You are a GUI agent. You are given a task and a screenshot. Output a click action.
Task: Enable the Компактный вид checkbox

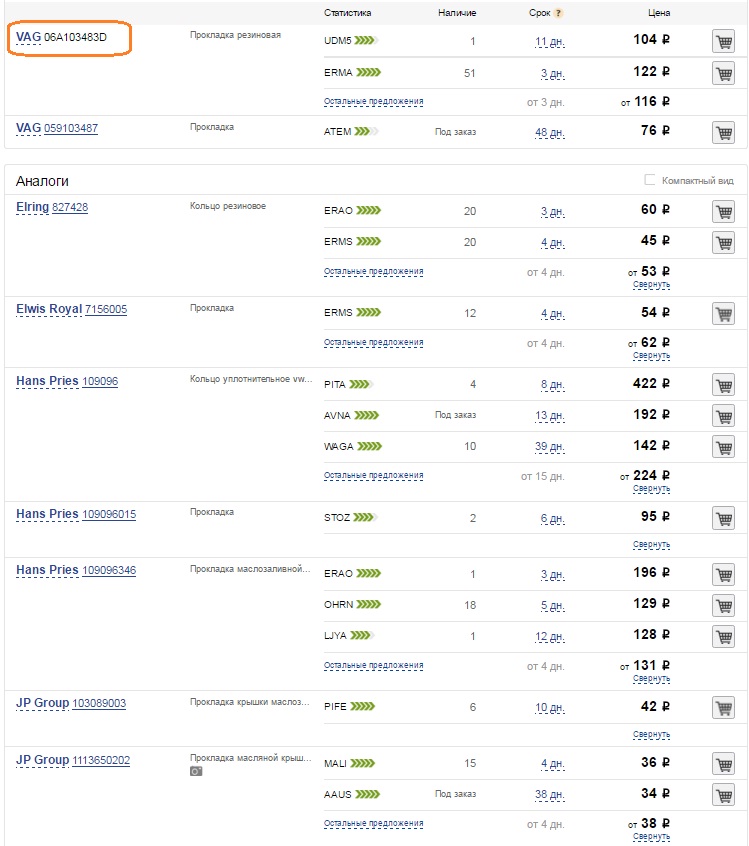point(650,180)
